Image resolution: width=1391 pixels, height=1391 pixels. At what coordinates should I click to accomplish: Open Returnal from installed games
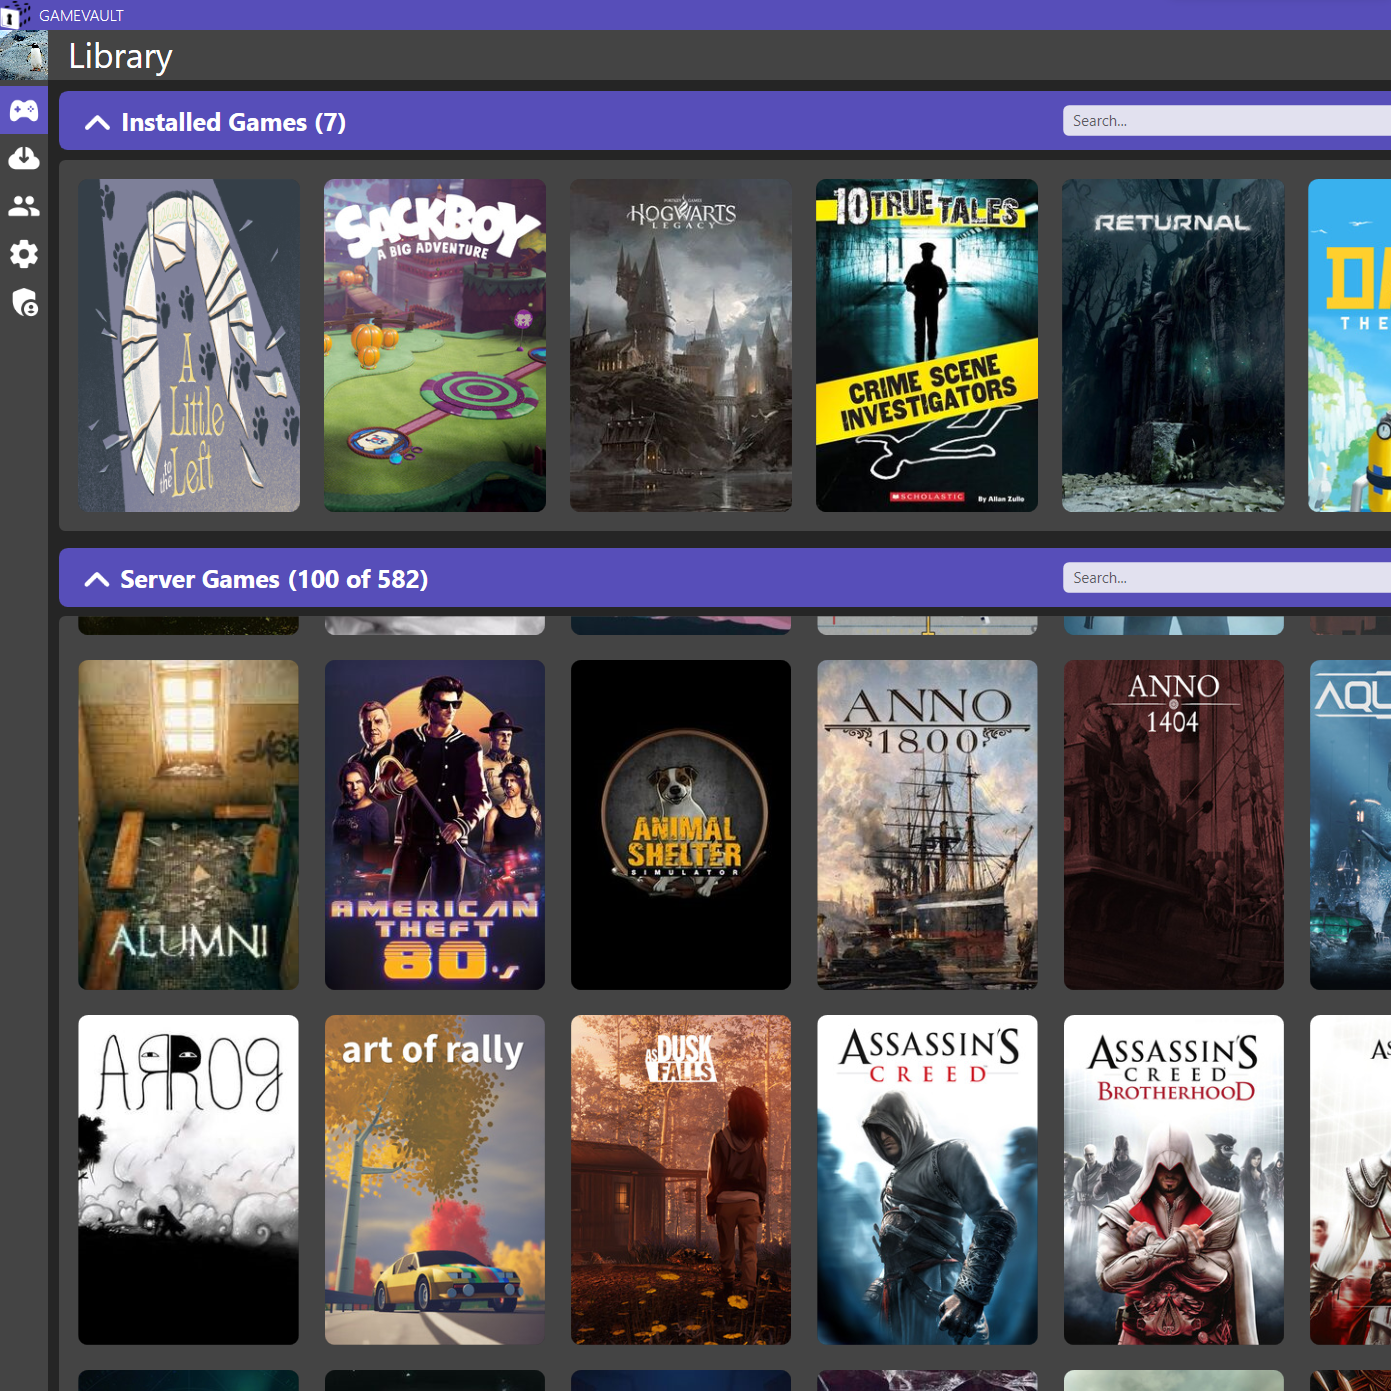[1172, 345]
